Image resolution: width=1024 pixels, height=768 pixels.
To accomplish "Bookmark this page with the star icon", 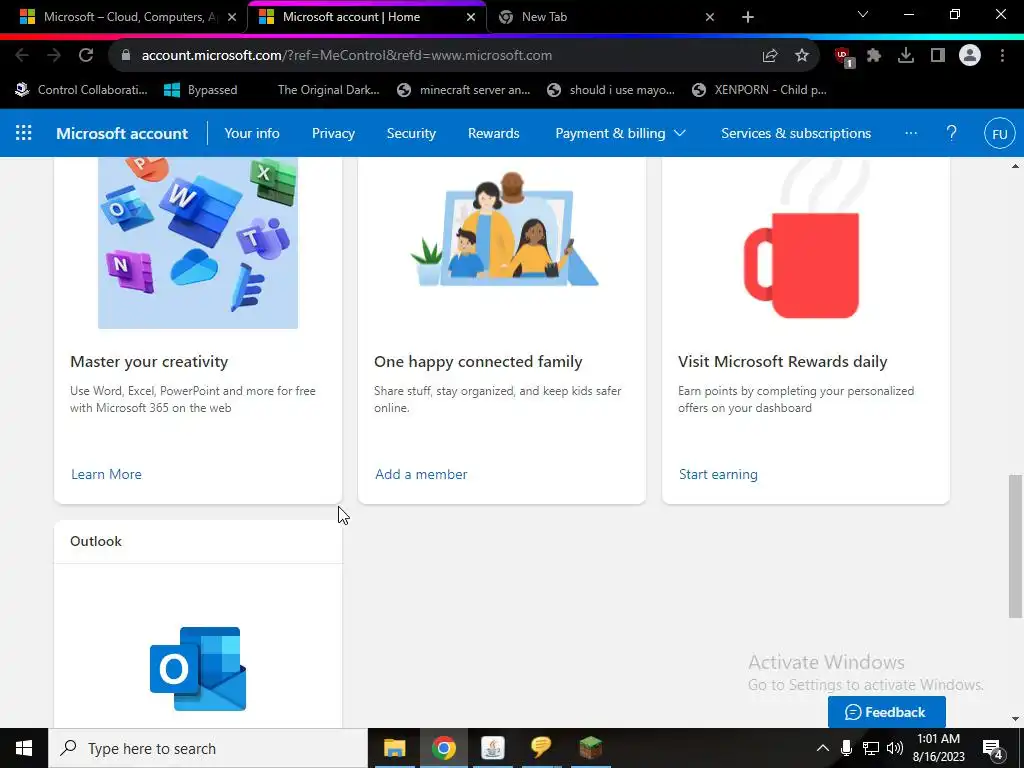I will tap(802, 56).
